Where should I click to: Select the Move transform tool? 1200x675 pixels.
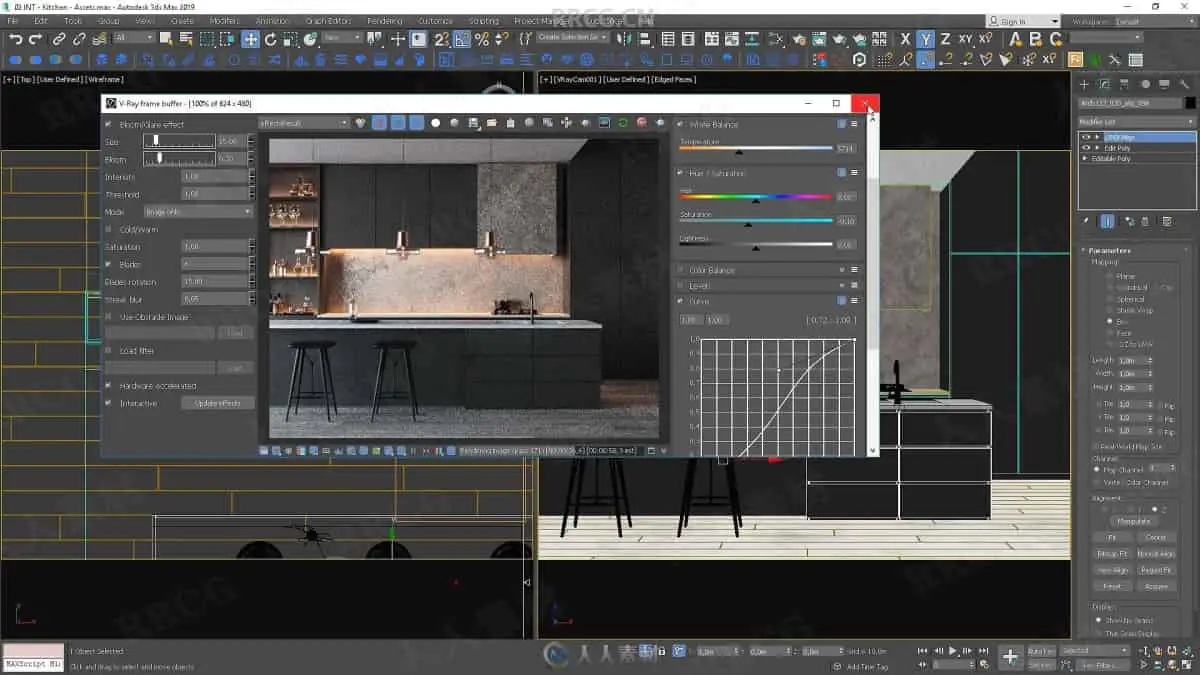(250, 39)
